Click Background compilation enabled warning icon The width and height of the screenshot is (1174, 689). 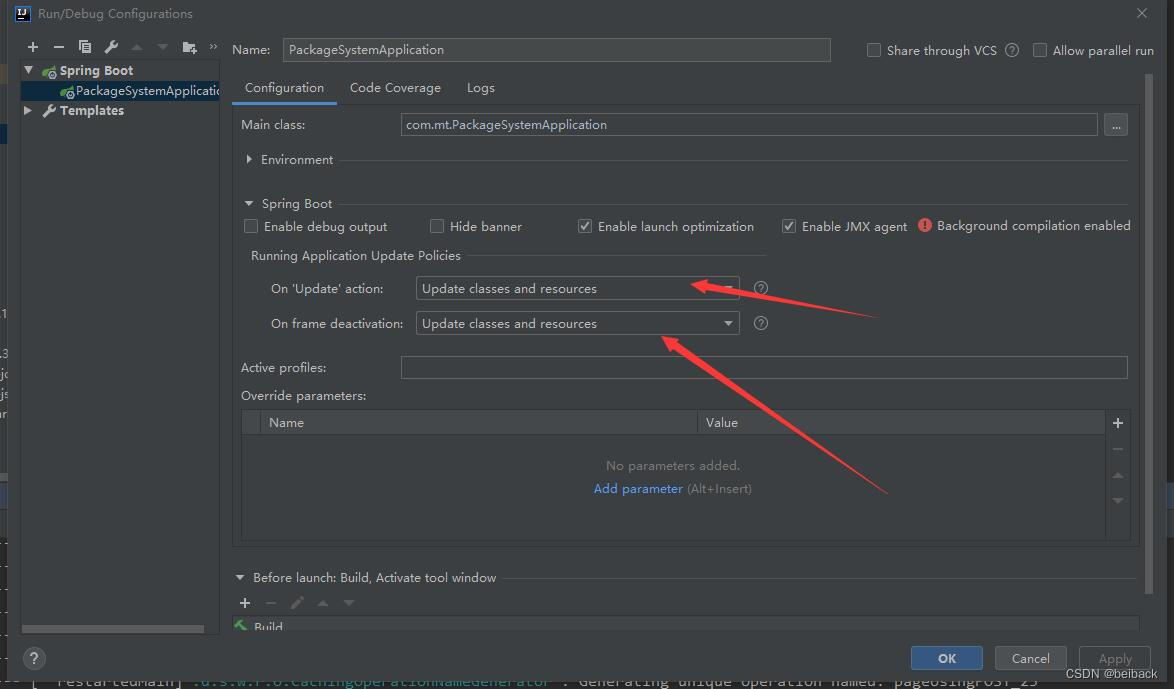point(925,225)
